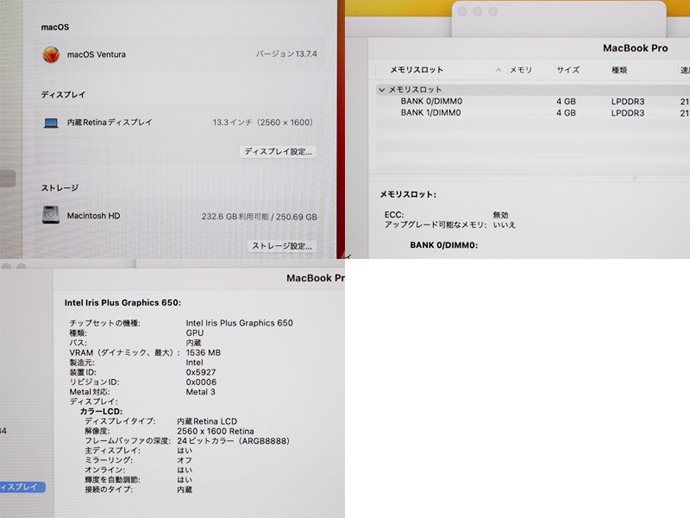Click the built-in Retina display laptop icon
The width and height of the screenshot is (690, 518).
(x=51, y=123)
